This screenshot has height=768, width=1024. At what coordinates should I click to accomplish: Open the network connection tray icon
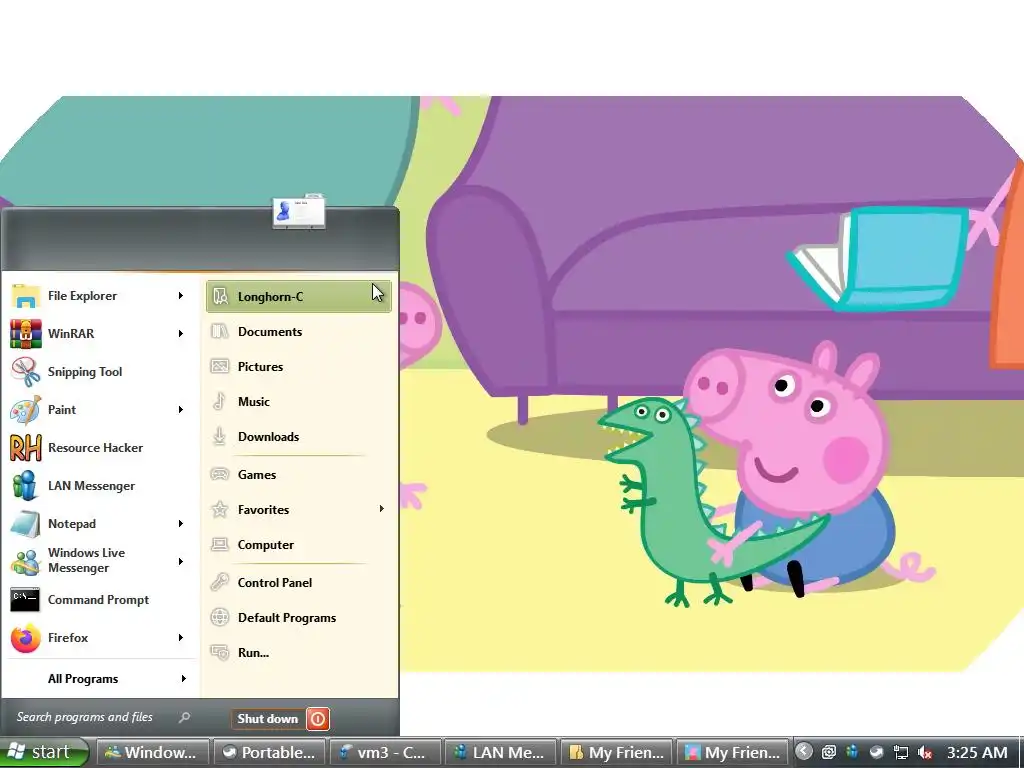pyautogui.click(x=901, y=752)
